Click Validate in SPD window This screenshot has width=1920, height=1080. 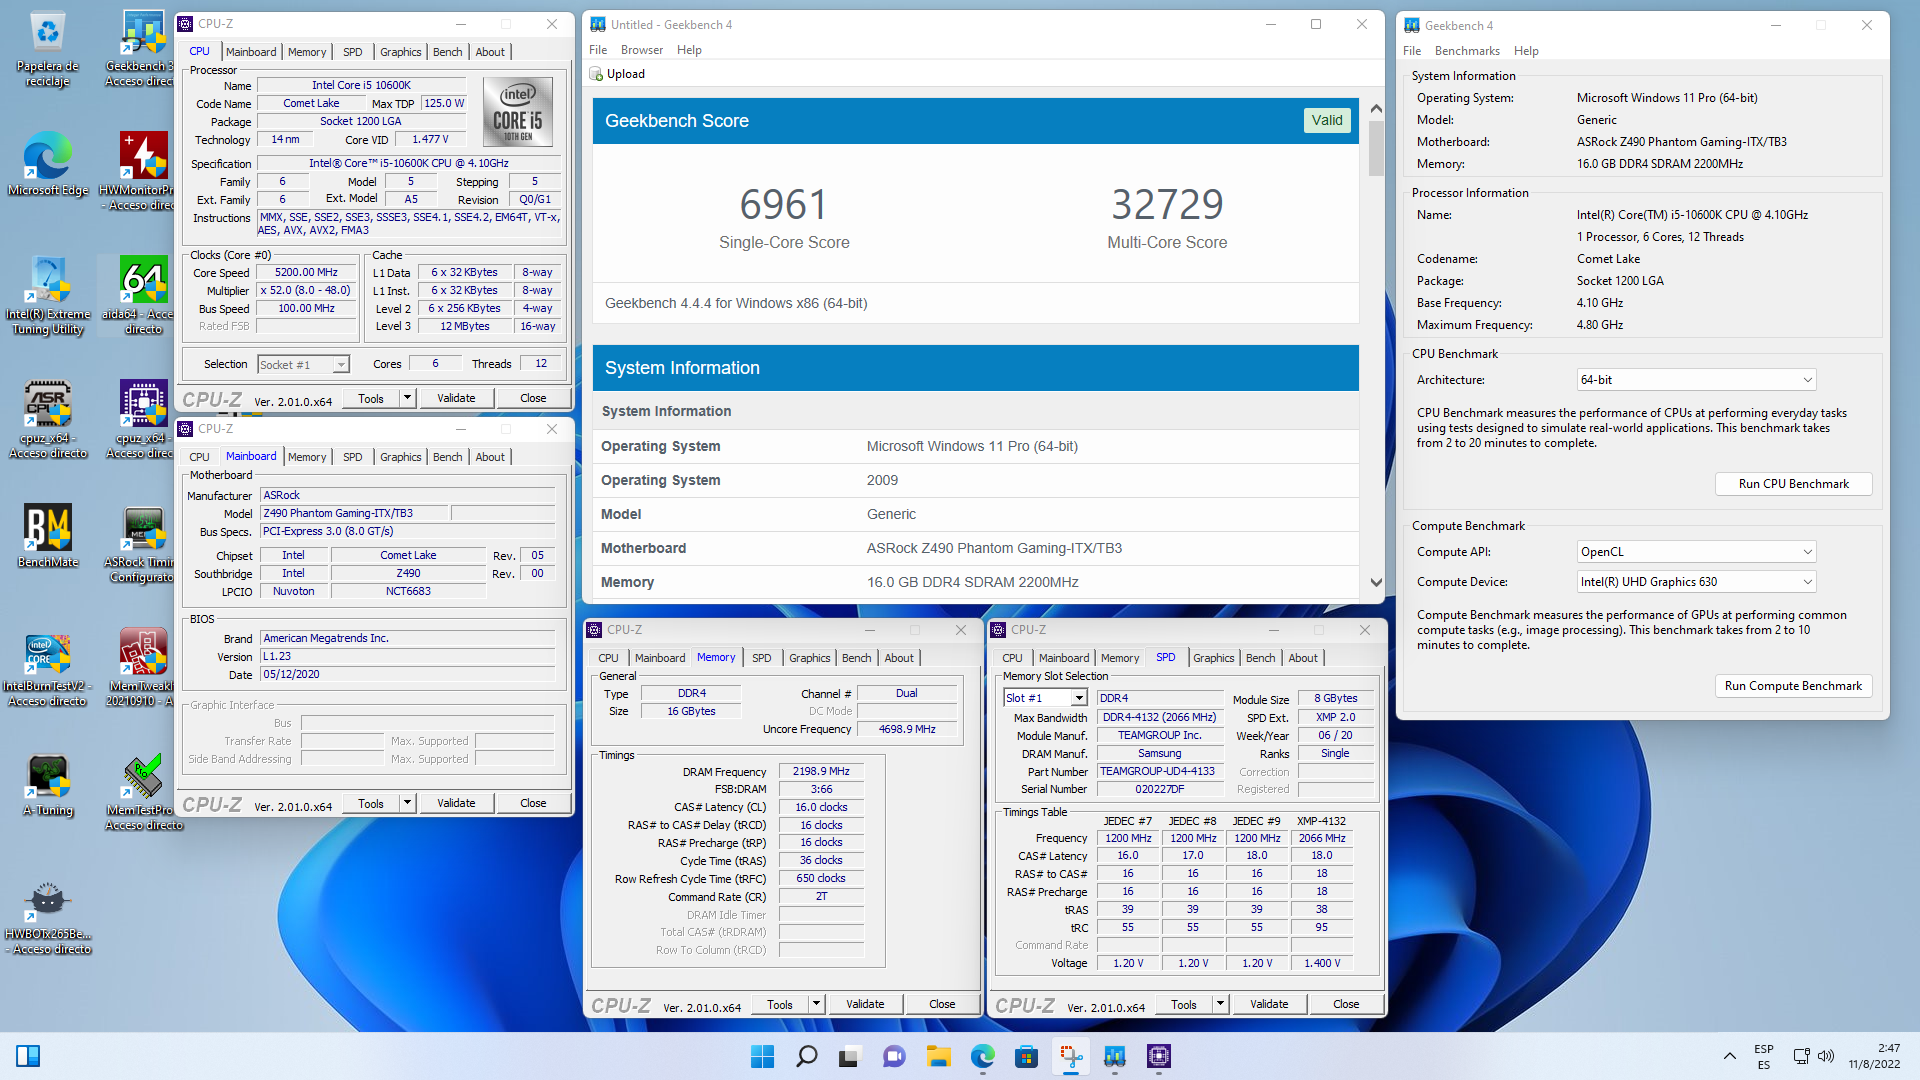point(1269,1004)
